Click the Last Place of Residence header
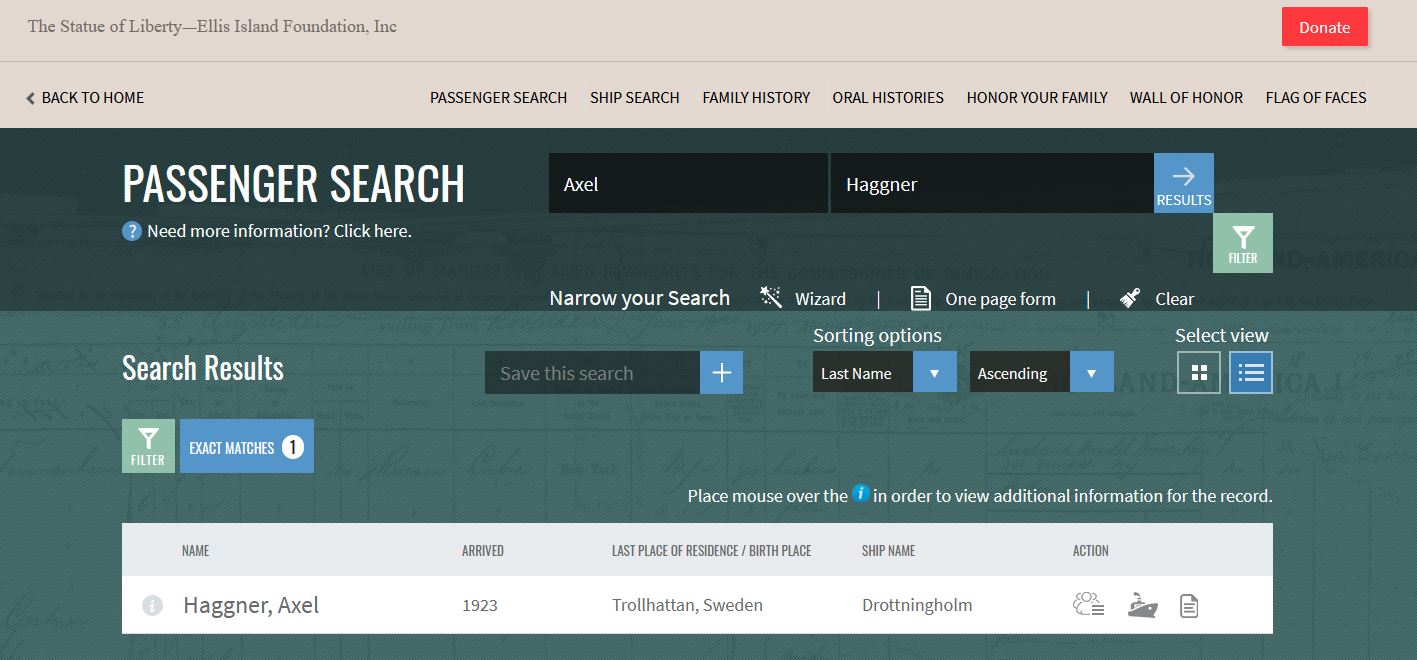 (x=712, y=551)
